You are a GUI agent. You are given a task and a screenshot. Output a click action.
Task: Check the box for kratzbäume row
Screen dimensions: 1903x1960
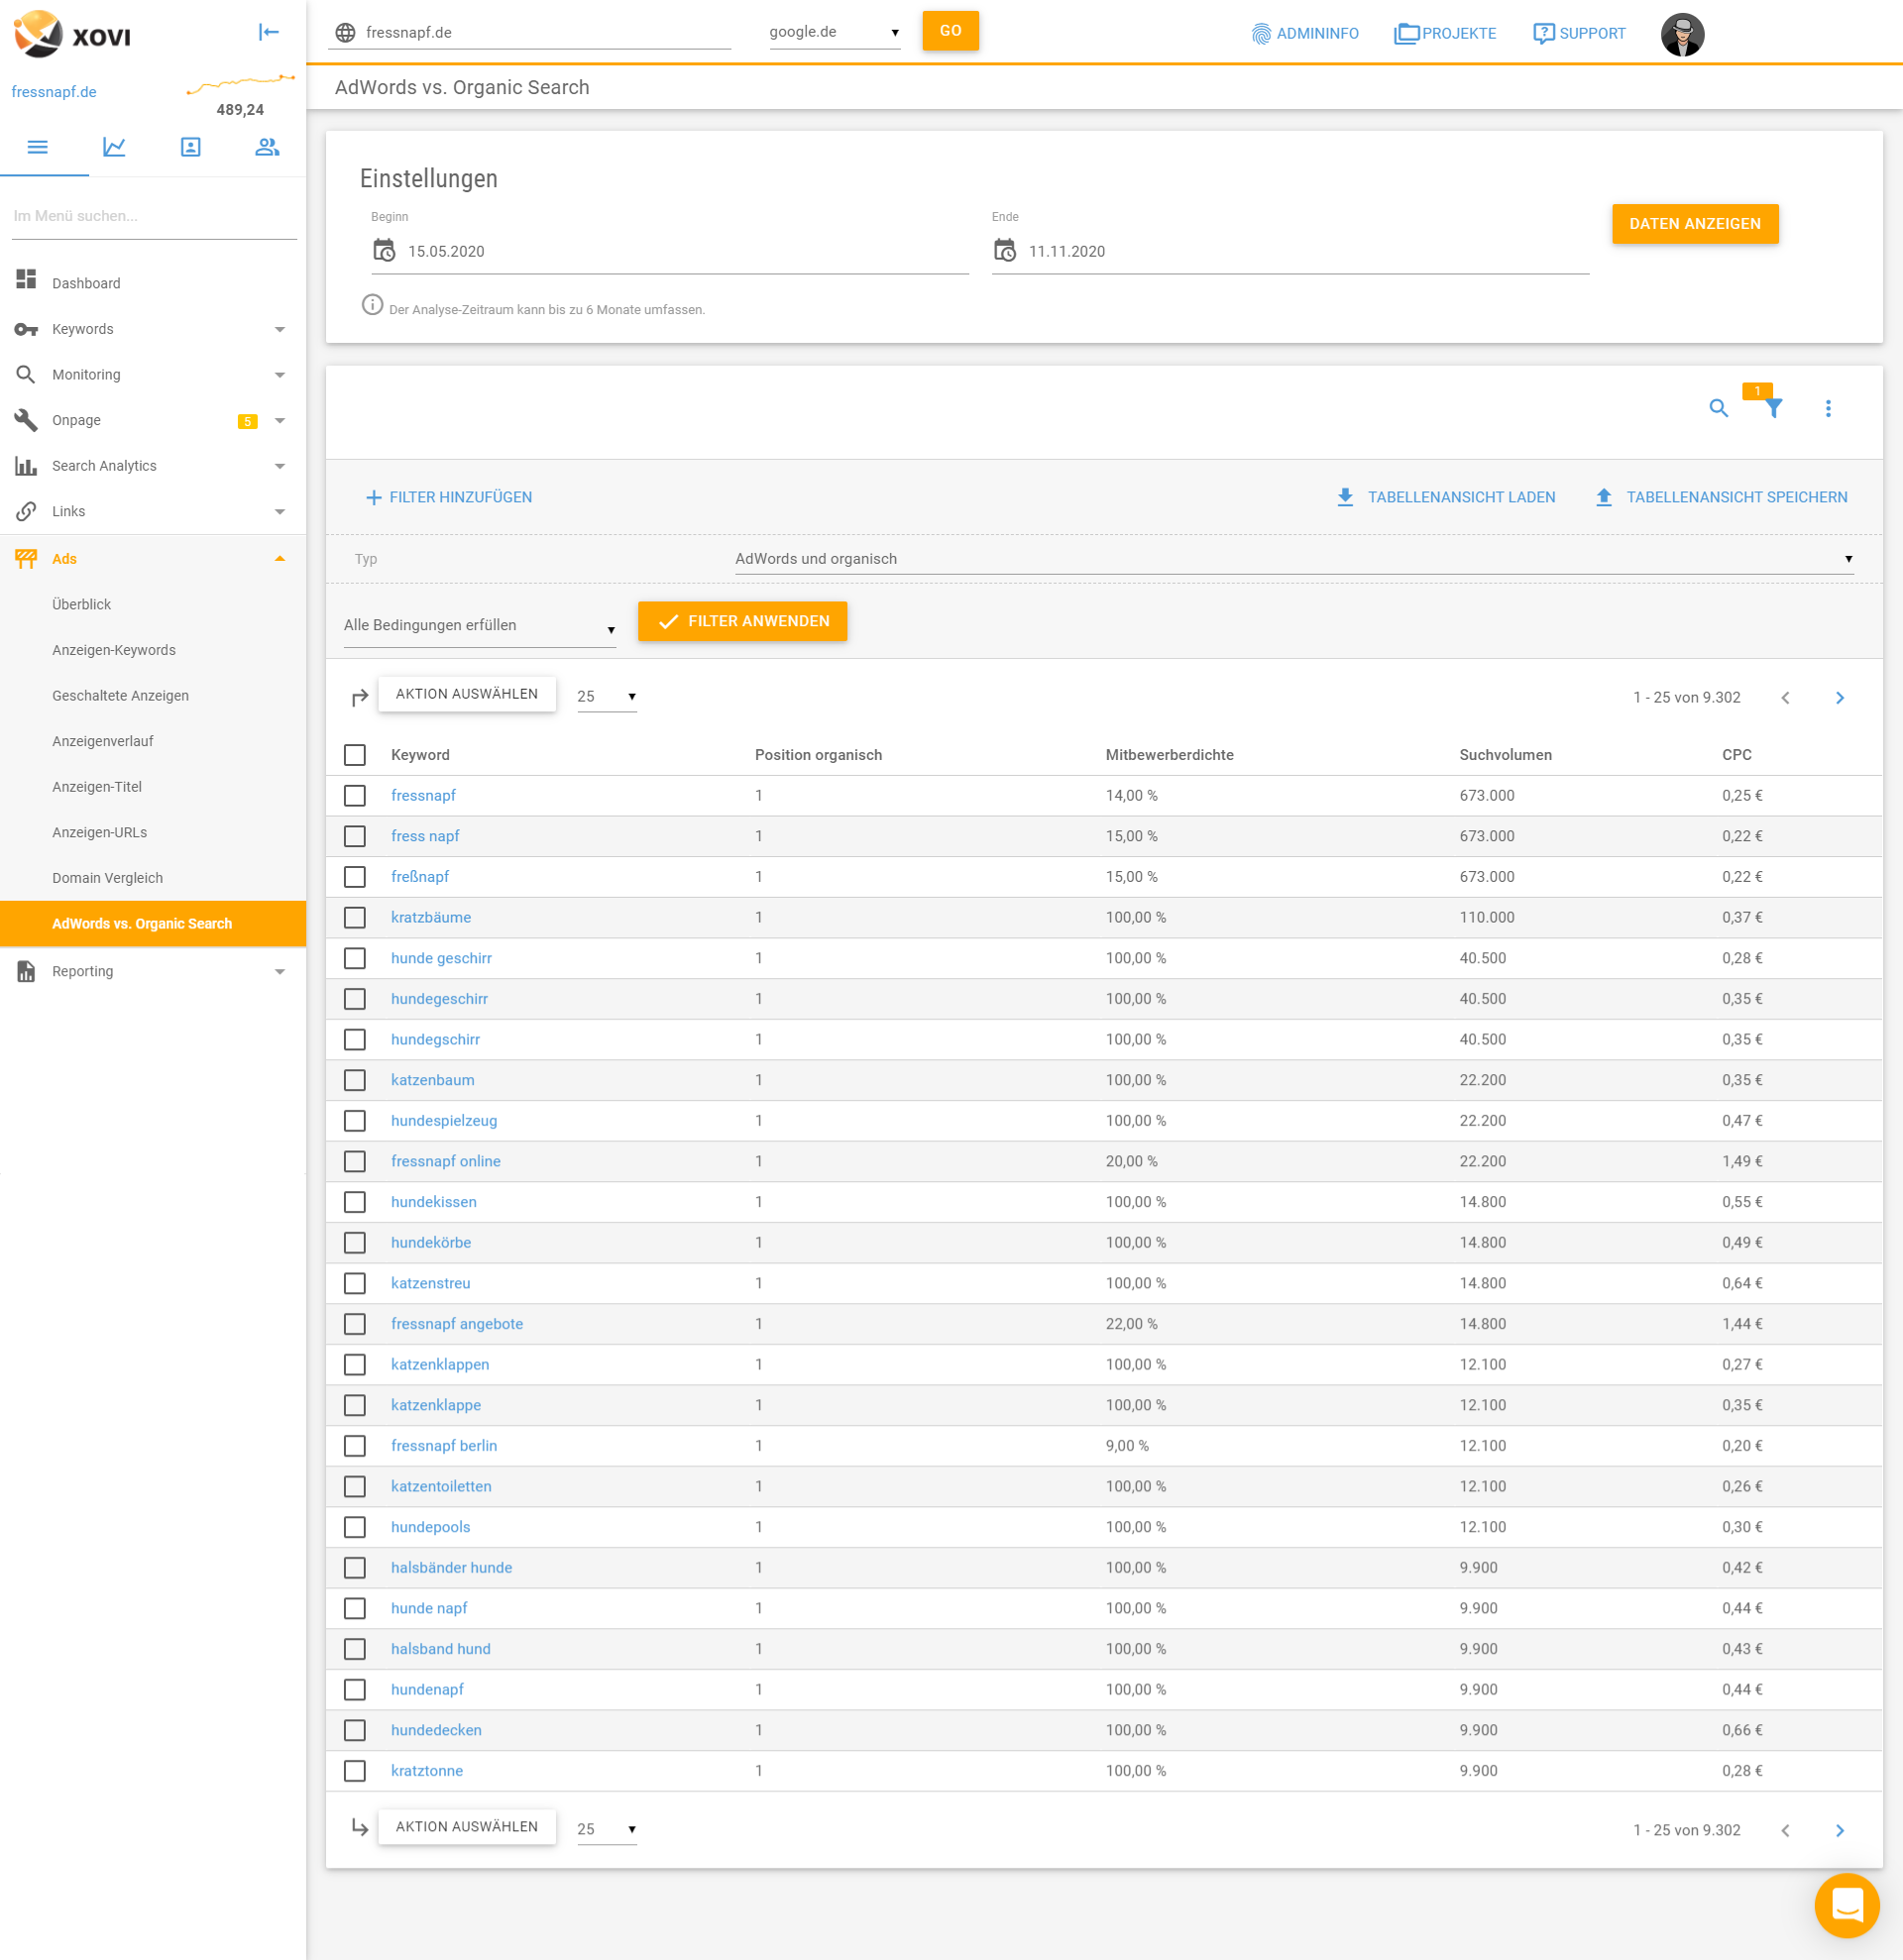tap(355, 917)
